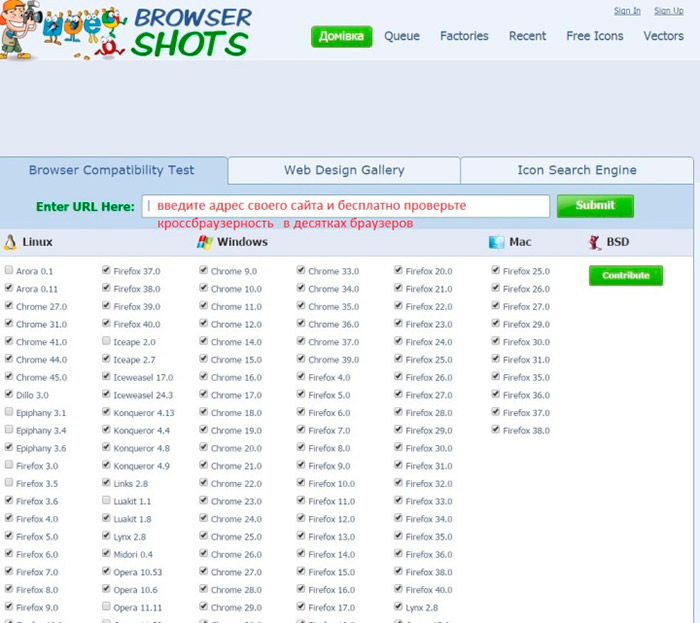Uncheck the Firefox 25.0 Mac checkbox

pyautogui.click(x=495, y=270)
